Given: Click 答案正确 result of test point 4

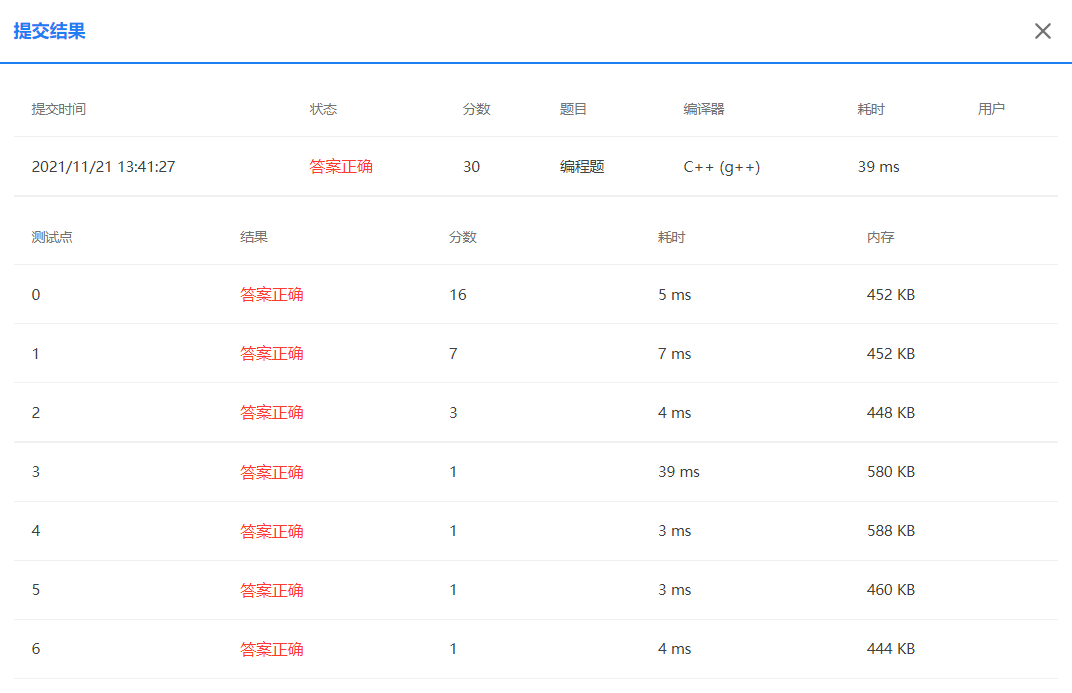Looking at the screenshot, I should (x=272, y=530).
